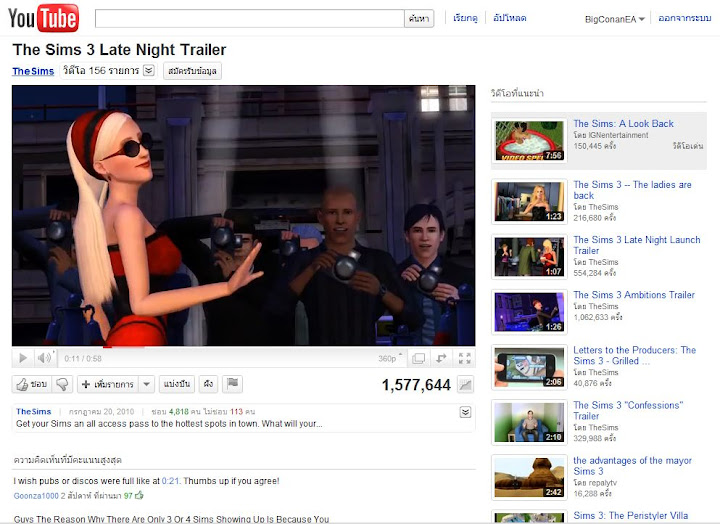Image resolution: width=720 pixels, height=524 pixels.
Task: Expand the 156 videos list dropdown
Action: [x=148, y=71]
